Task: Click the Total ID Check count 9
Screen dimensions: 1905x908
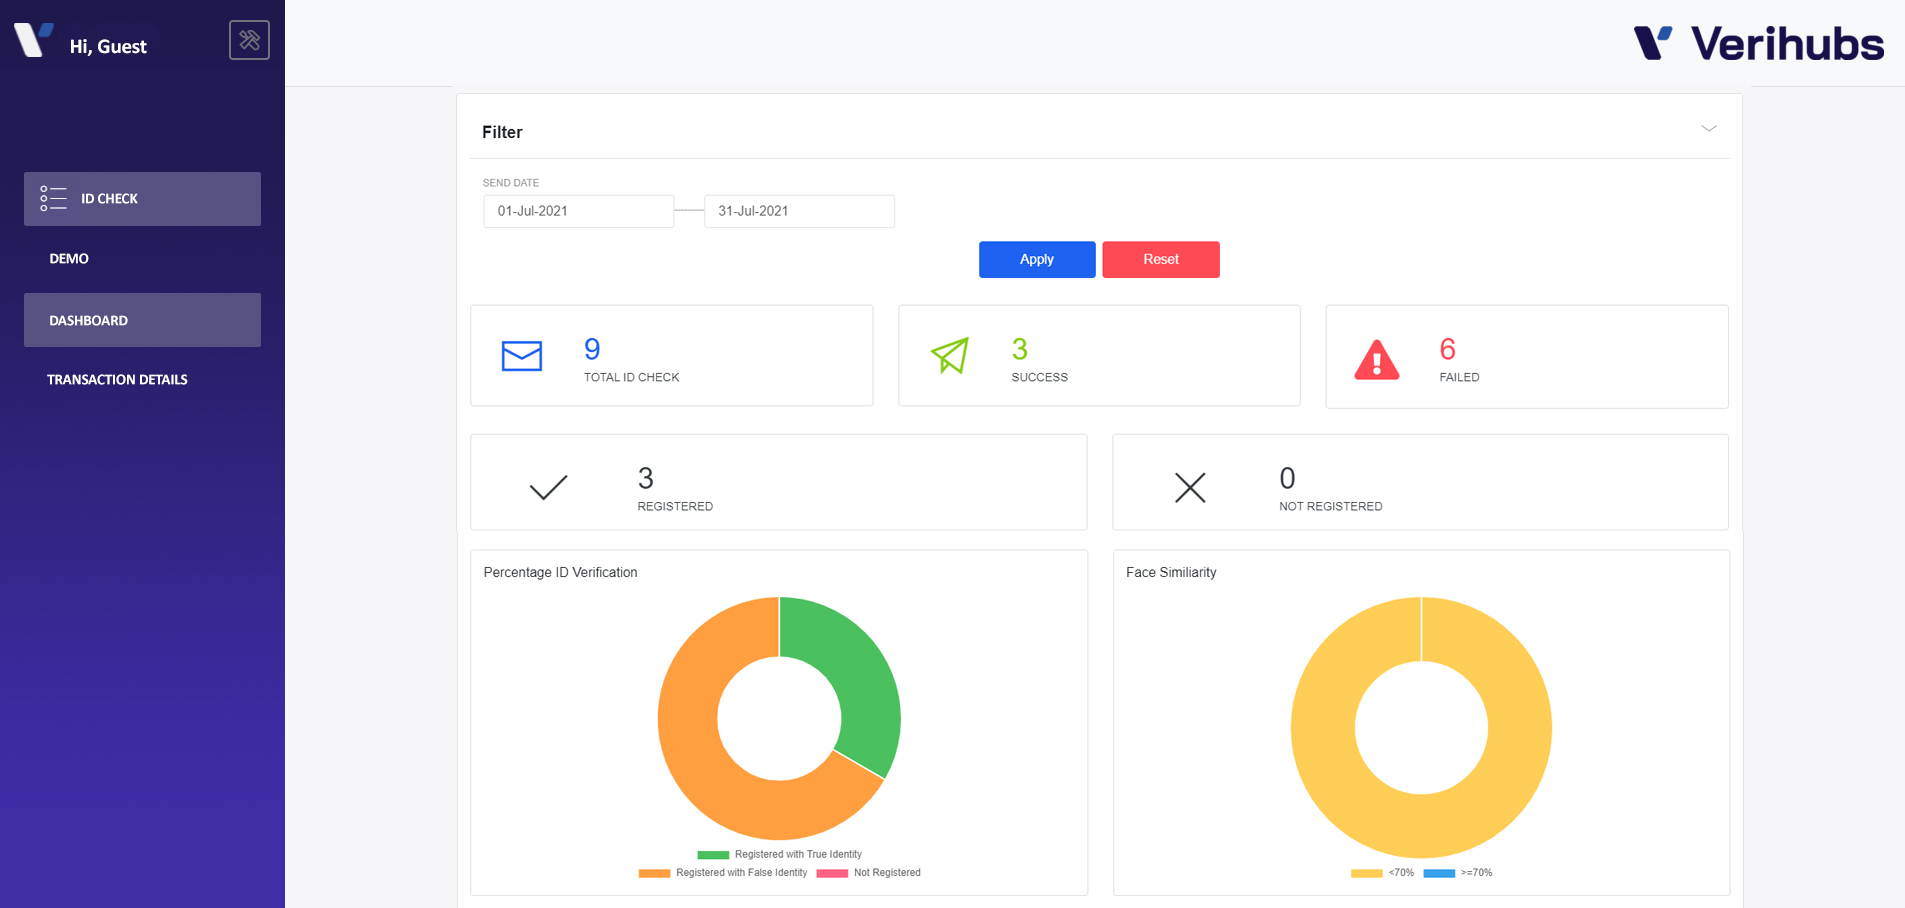Action: click(592, 349)
